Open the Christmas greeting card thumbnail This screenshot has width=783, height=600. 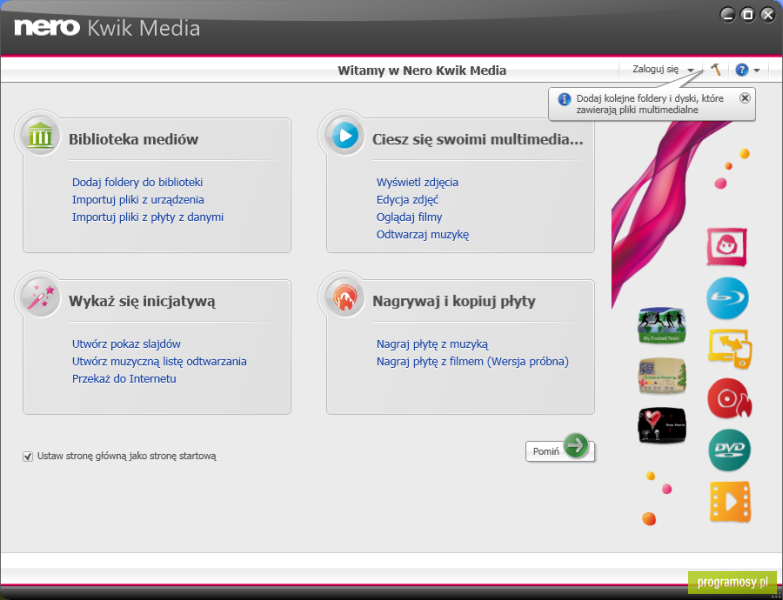[x=662, y=375]
